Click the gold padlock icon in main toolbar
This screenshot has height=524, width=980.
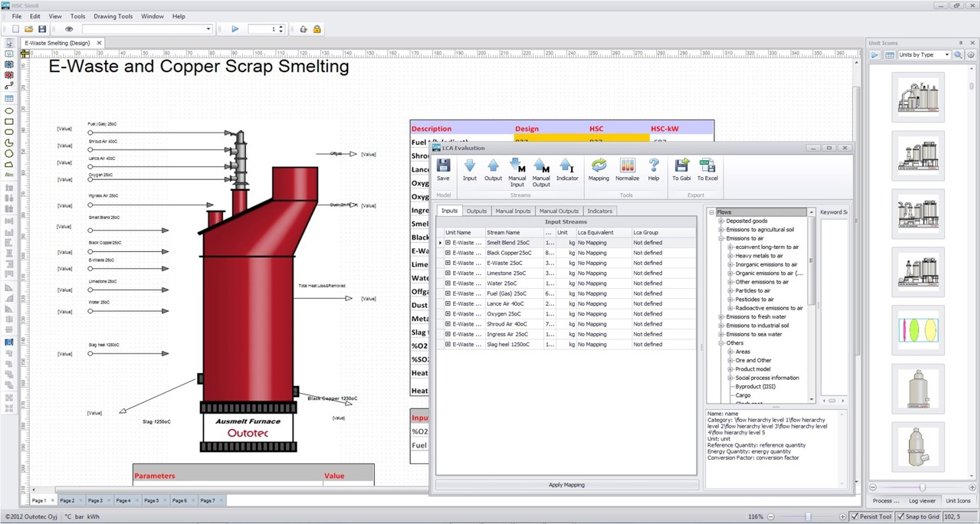tap(317, 29)
